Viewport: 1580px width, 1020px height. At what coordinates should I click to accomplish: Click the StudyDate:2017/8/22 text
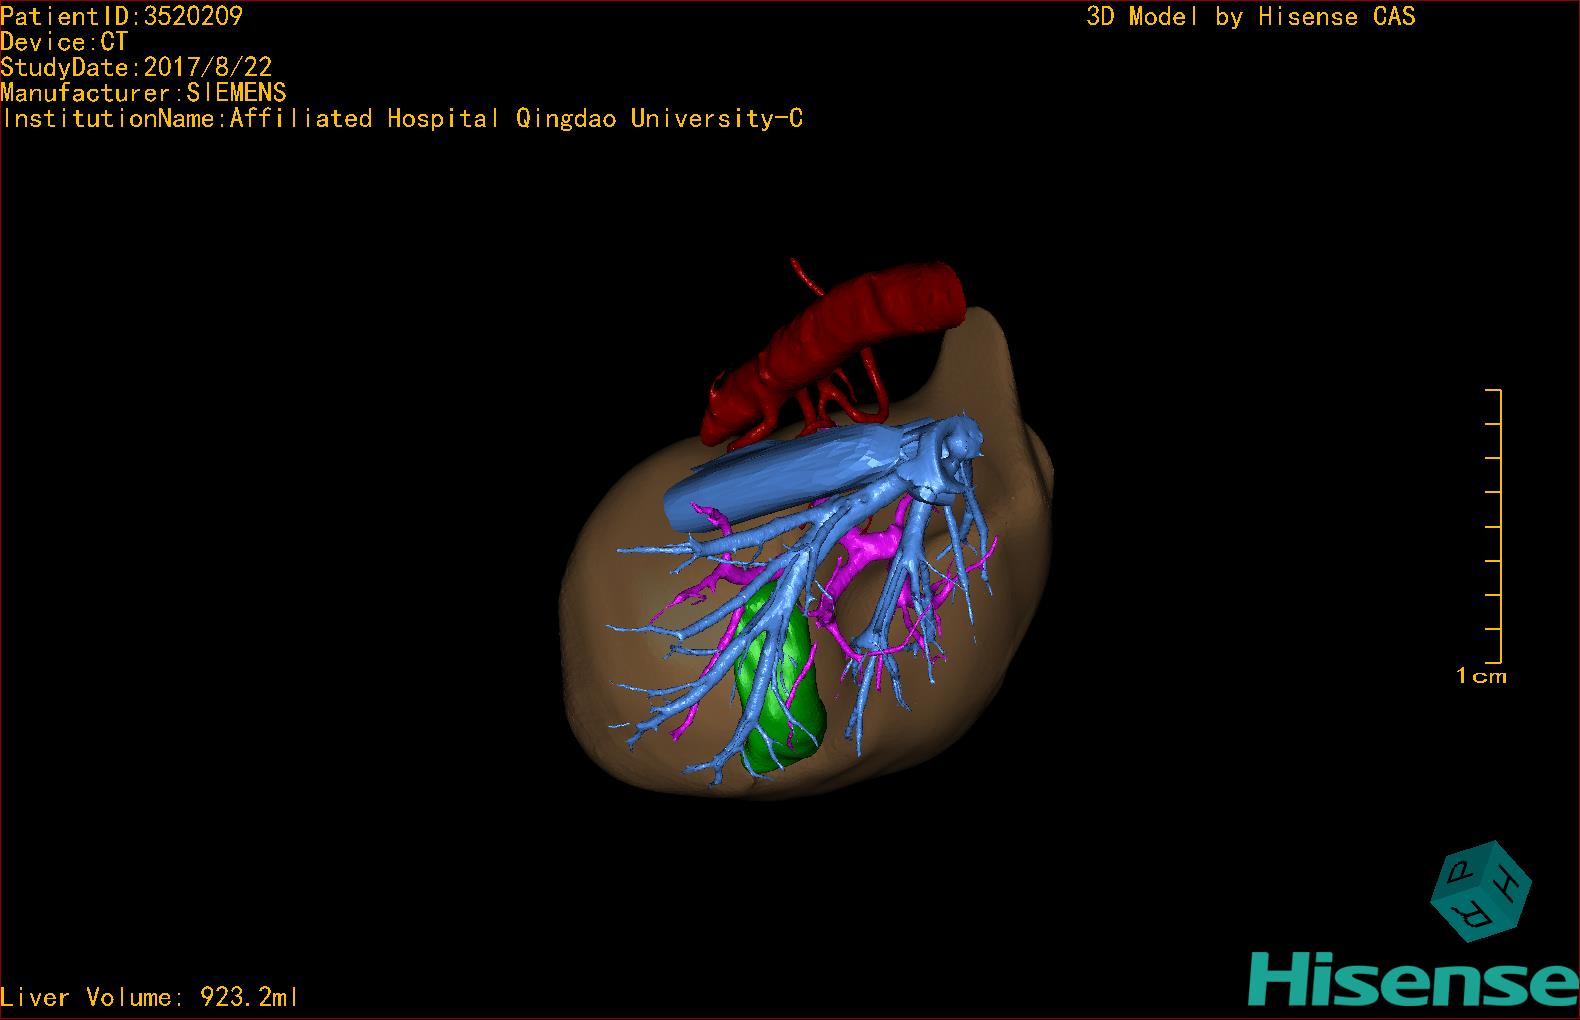(136, 67)
